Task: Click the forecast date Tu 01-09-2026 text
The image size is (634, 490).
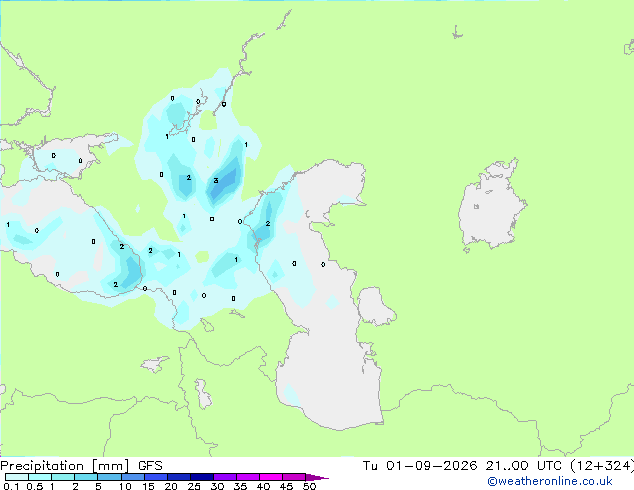Action: tap(420, 466)
